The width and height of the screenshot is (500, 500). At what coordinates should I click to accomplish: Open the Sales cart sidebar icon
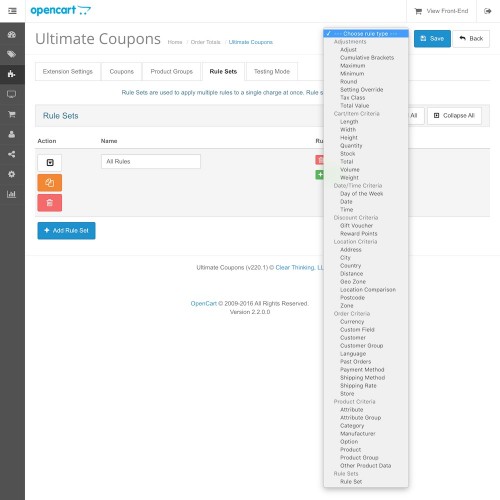(12, 114)
